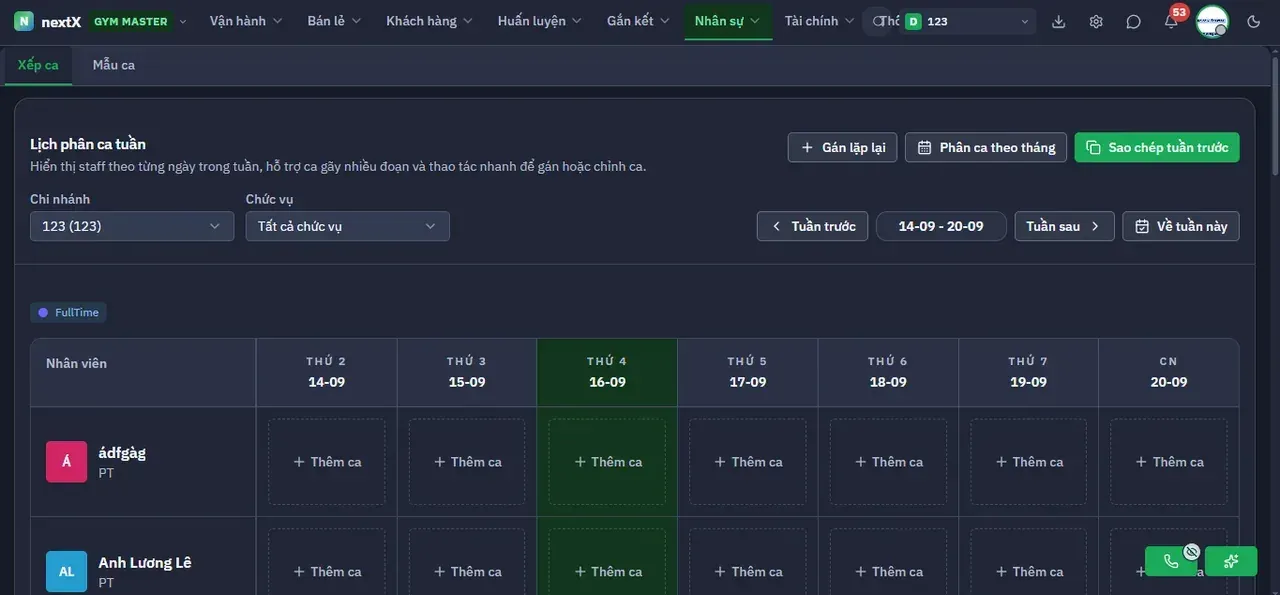1280x595 pixels.
Task: Click Sao chép tuần trước button
Action: [1157, 147]
